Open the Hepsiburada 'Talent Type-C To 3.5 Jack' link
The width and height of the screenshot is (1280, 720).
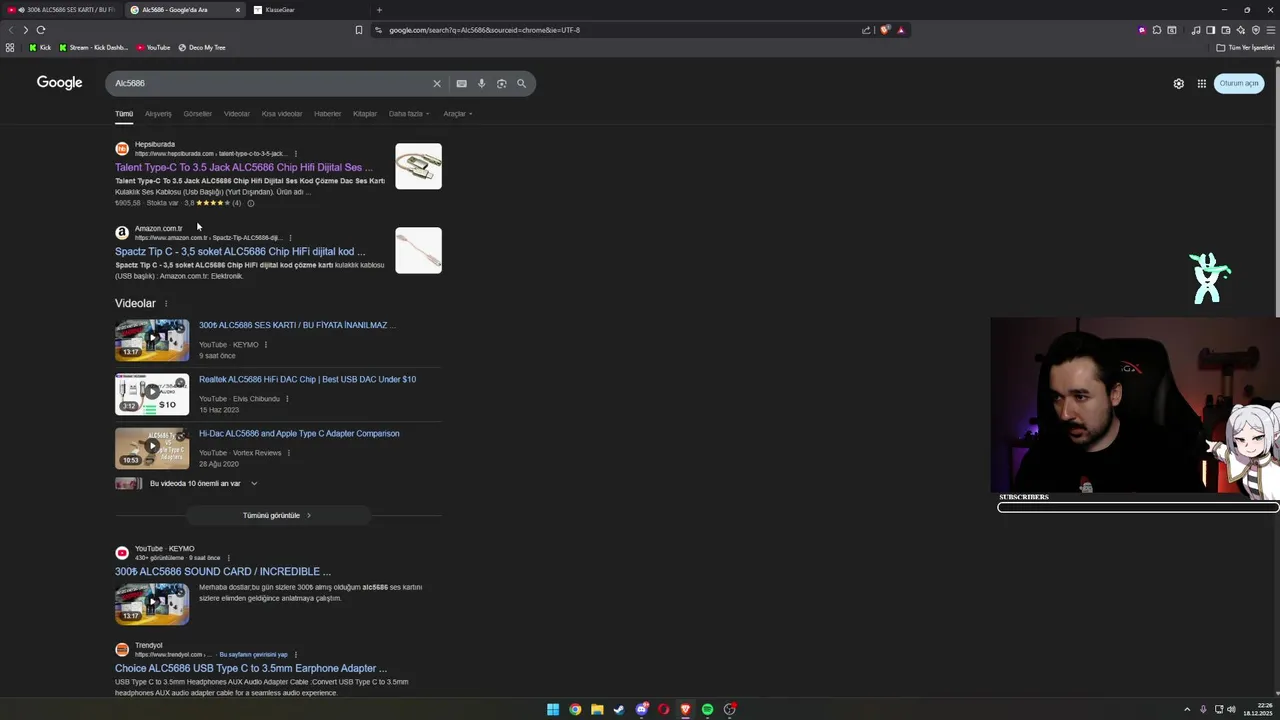(243, 168)
